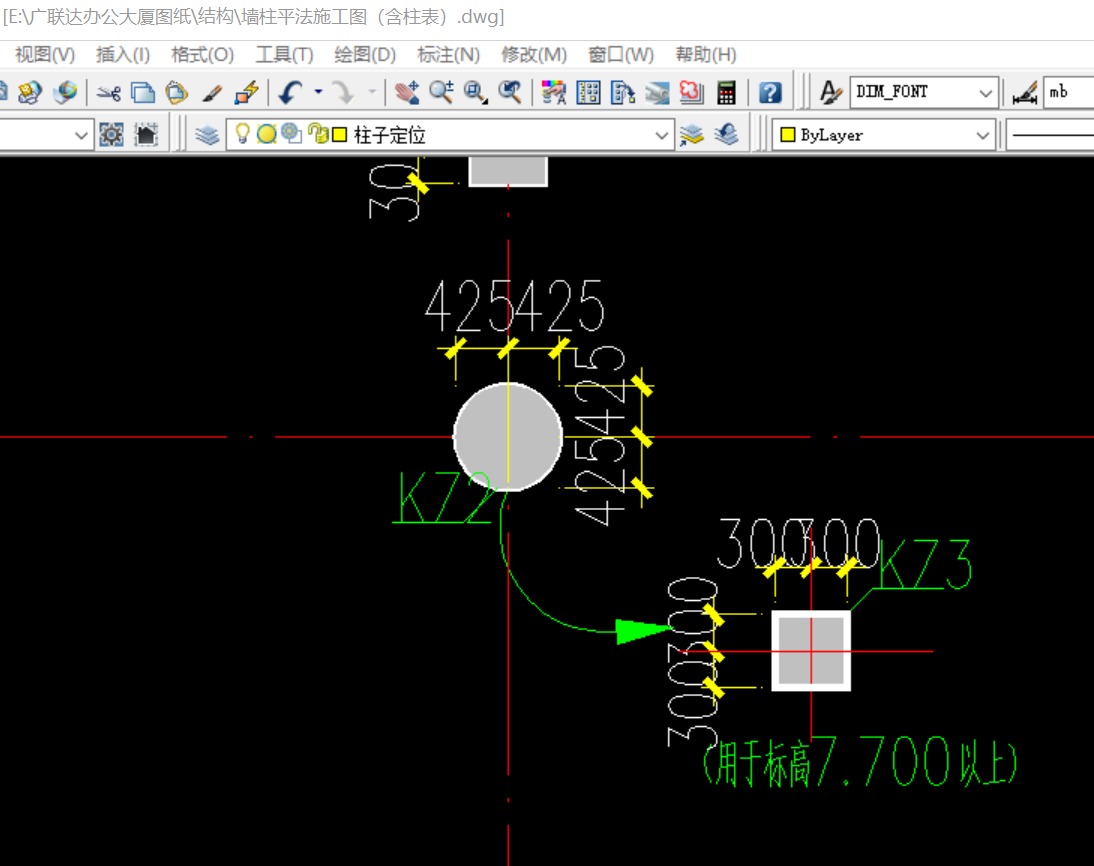The height and width of the screenshot is (866, 1094).
Task: Open the 工具(T) menu
Action: pyautogui.click(x=284, y=54)
